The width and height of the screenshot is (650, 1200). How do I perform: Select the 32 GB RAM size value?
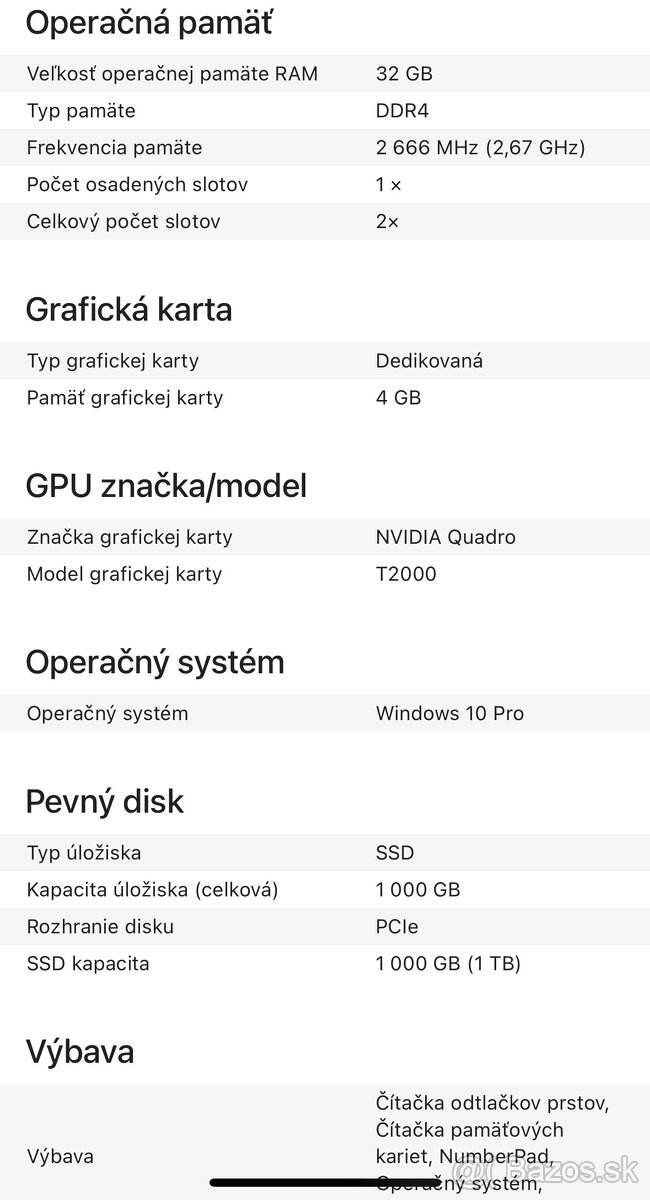point(404,73)
